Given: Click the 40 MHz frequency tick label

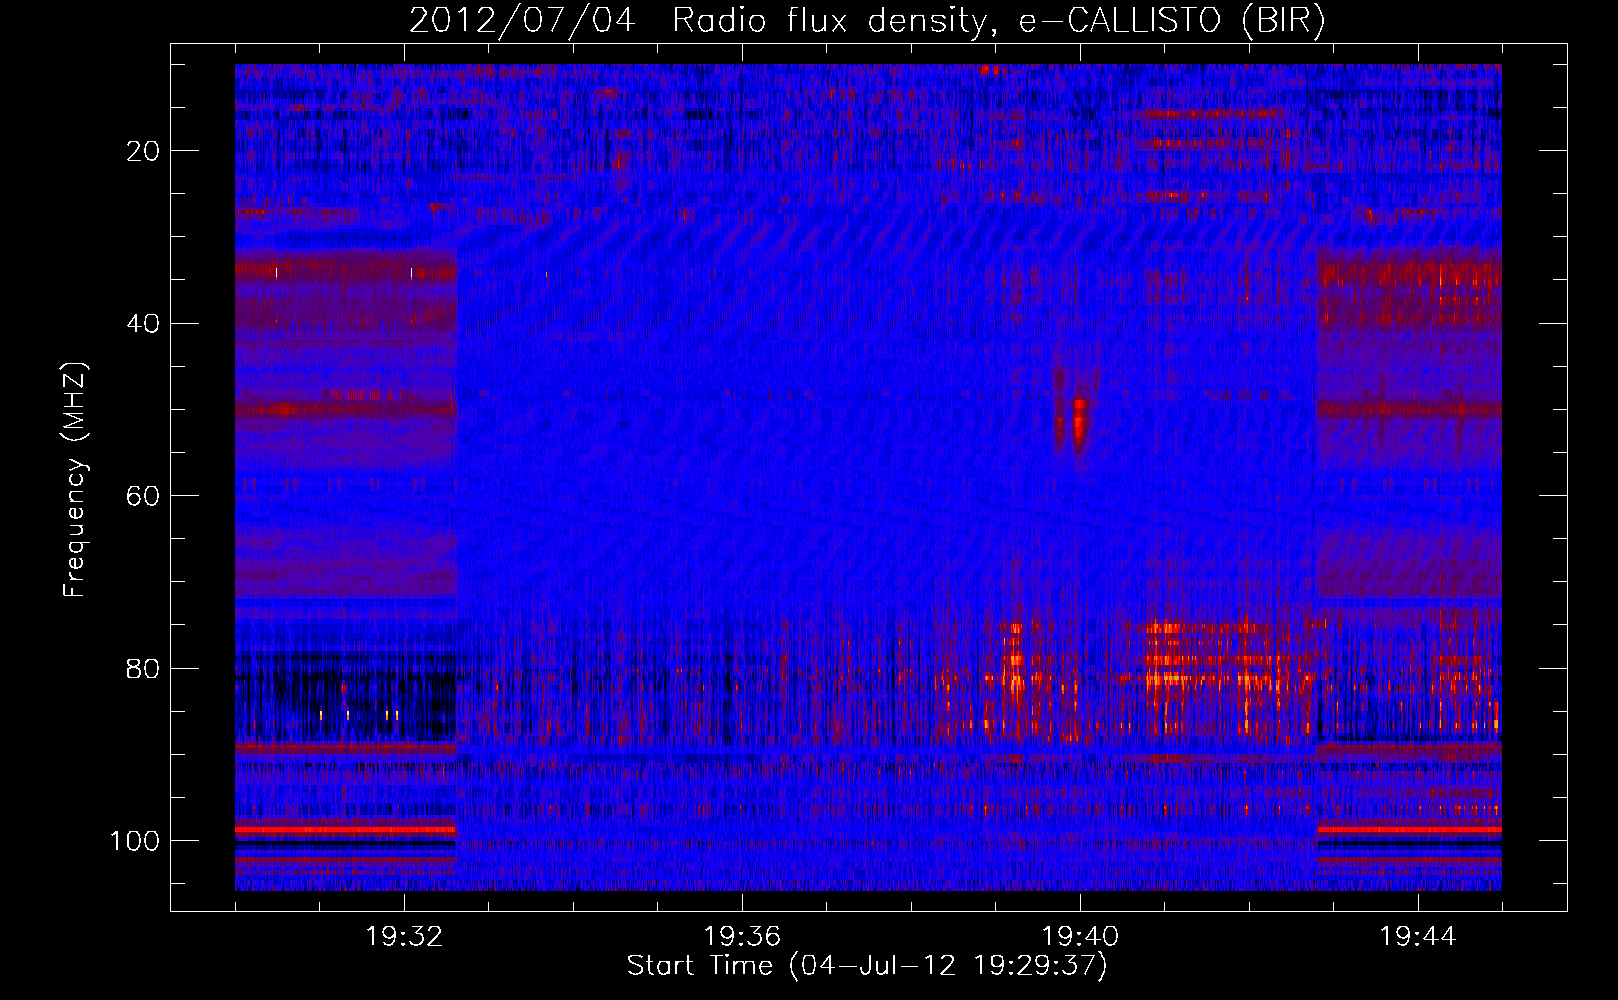Looking at the screenshot, I should 143,324.
